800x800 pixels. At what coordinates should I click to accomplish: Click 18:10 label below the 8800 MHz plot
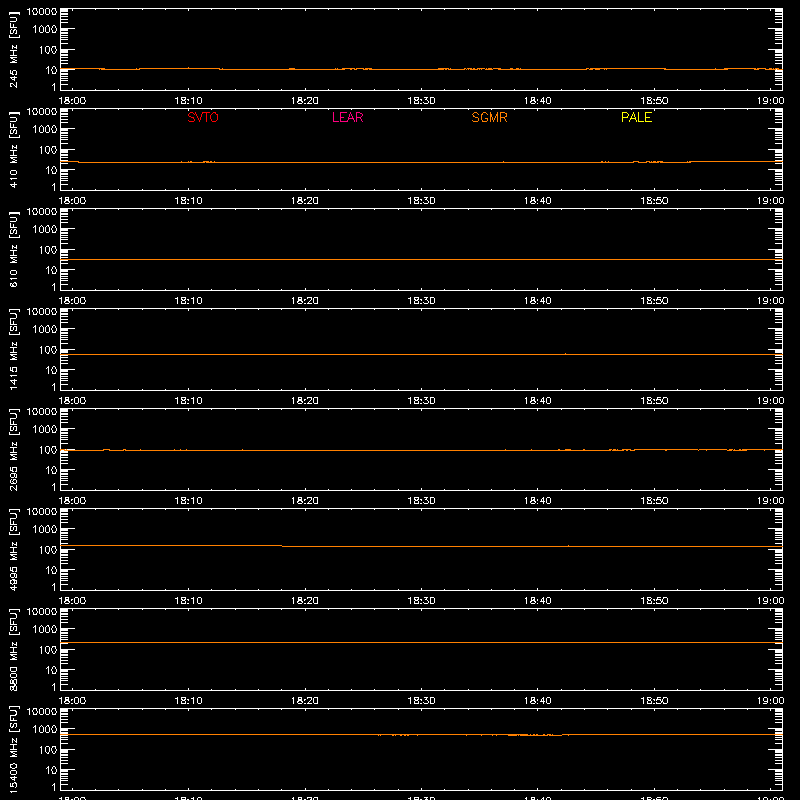(x=188, y=701)
